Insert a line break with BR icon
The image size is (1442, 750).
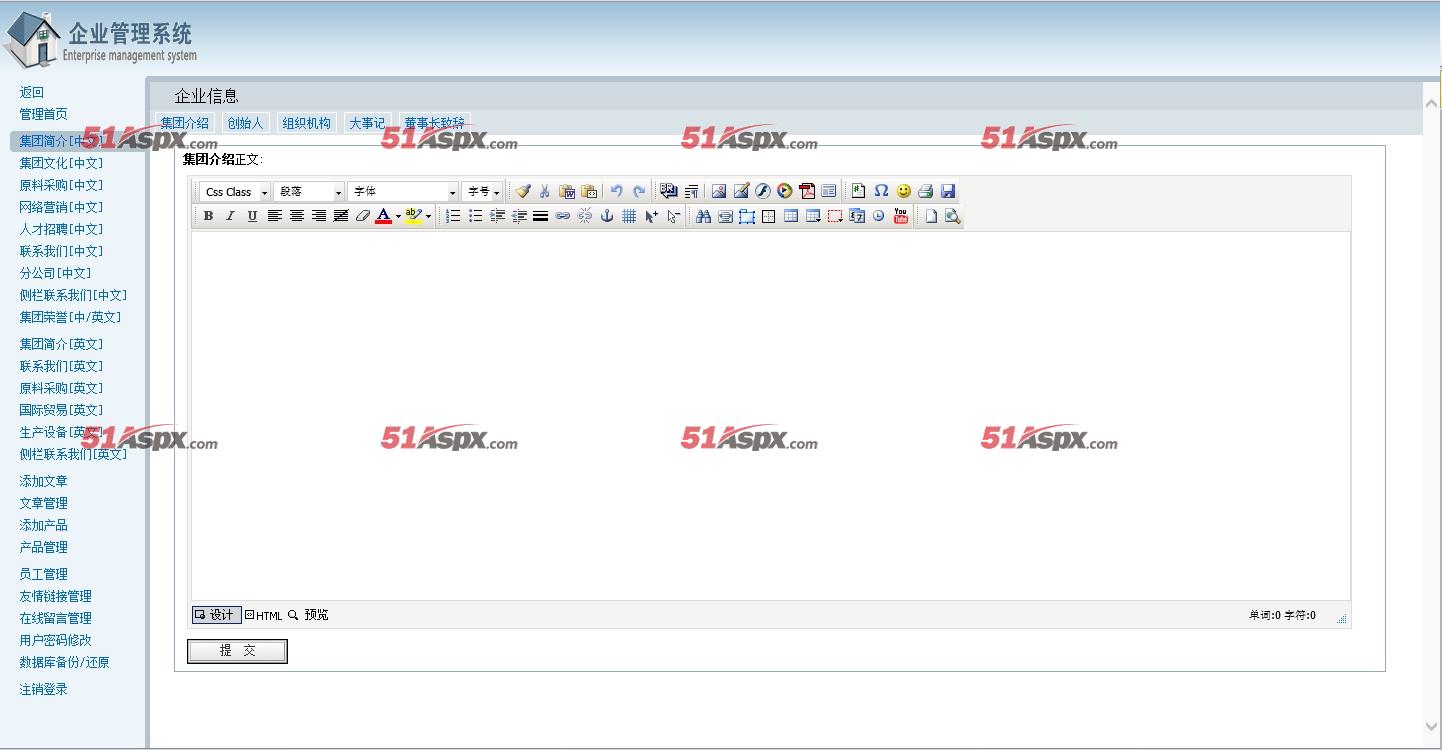click(x=669, y=191)
